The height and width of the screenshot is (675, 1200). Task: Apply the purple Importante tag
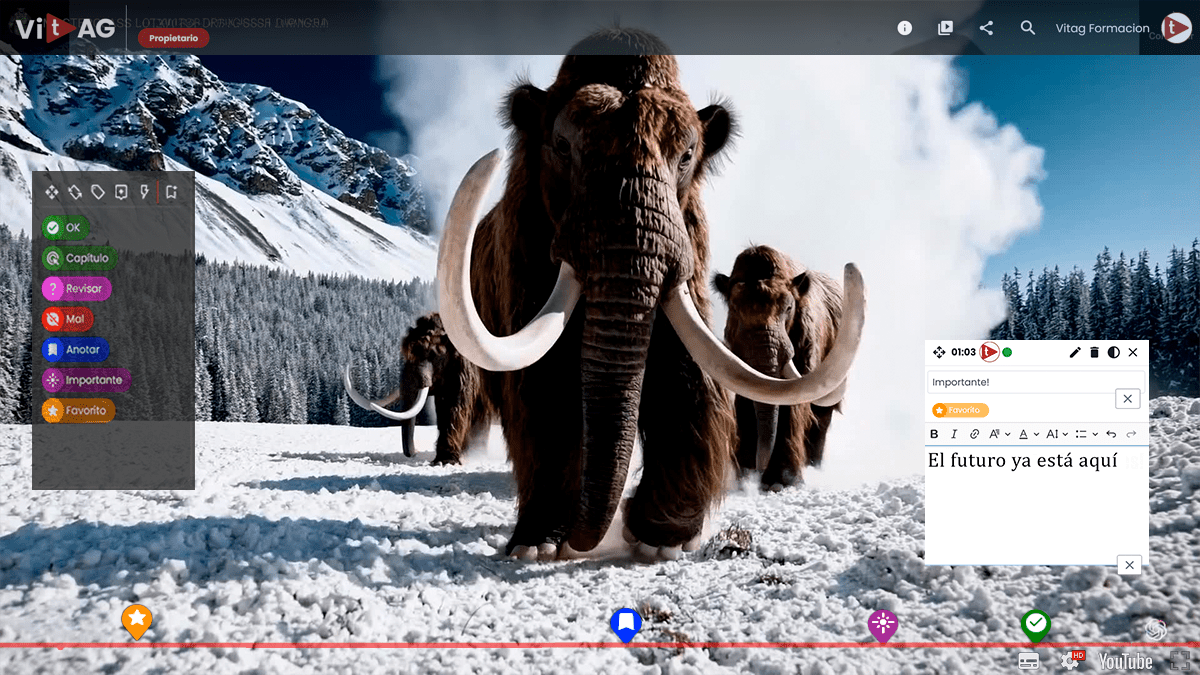pyautogui.click(x=86, y=380)
